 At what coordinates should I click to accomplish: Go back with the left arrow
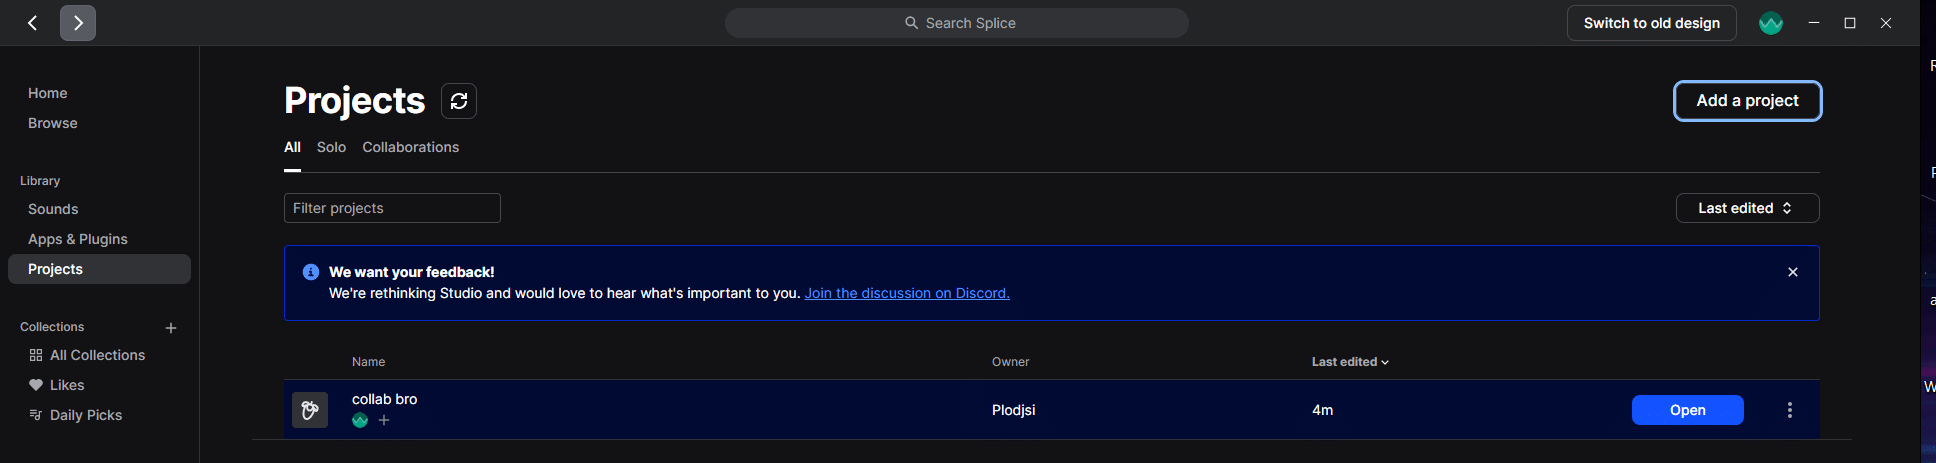pyautogui.click(x=33, y=23)
